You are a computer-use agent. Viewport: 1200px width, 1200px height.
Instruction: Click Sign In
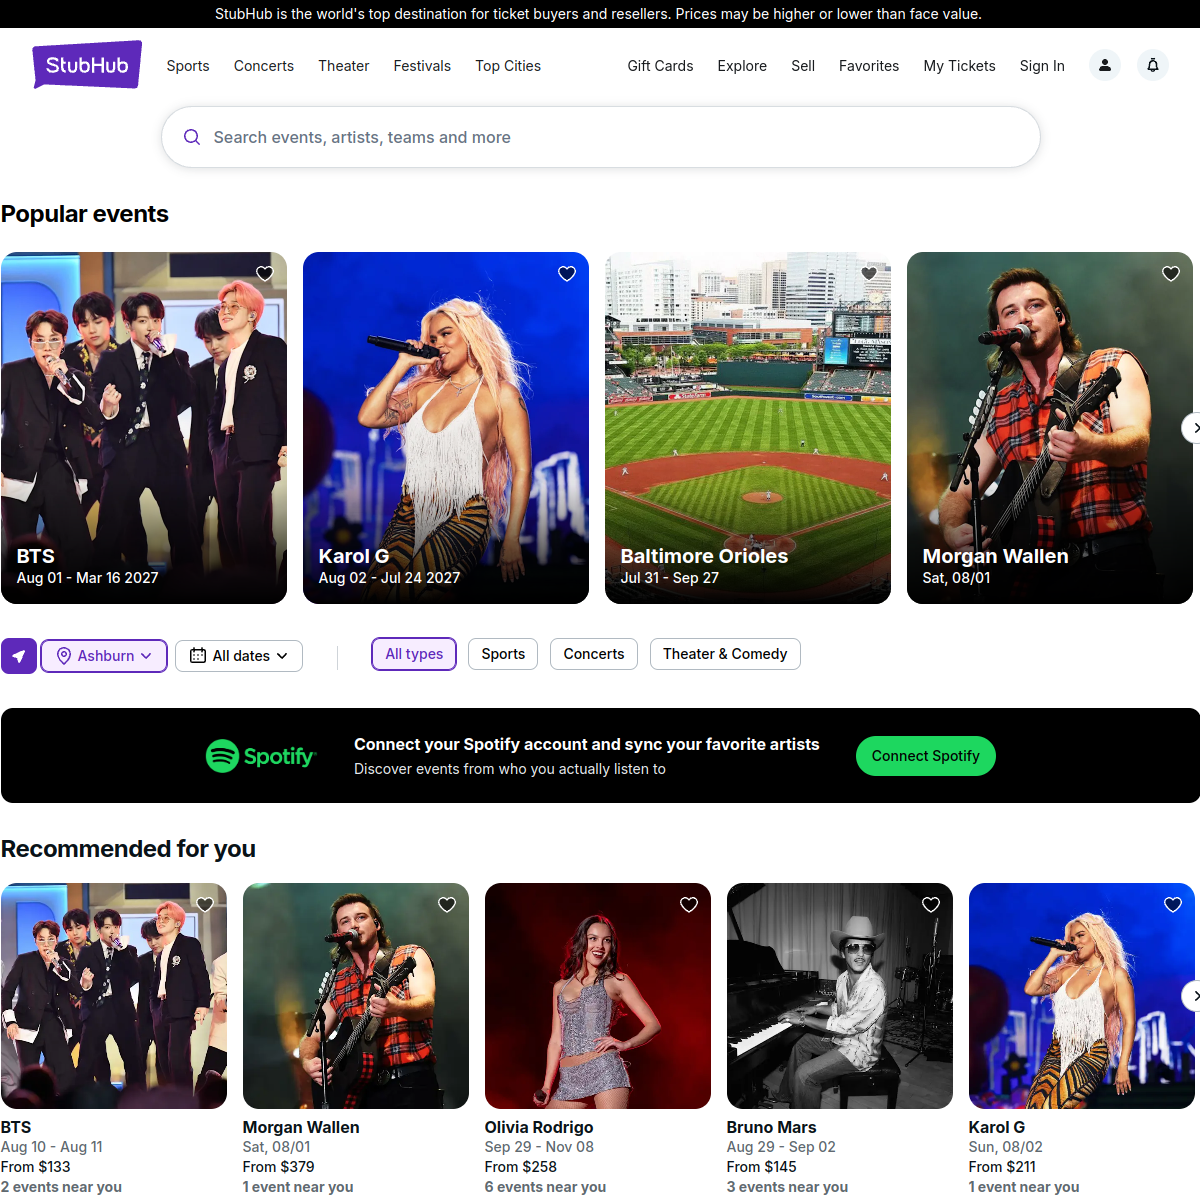[x=1042, y=66]
